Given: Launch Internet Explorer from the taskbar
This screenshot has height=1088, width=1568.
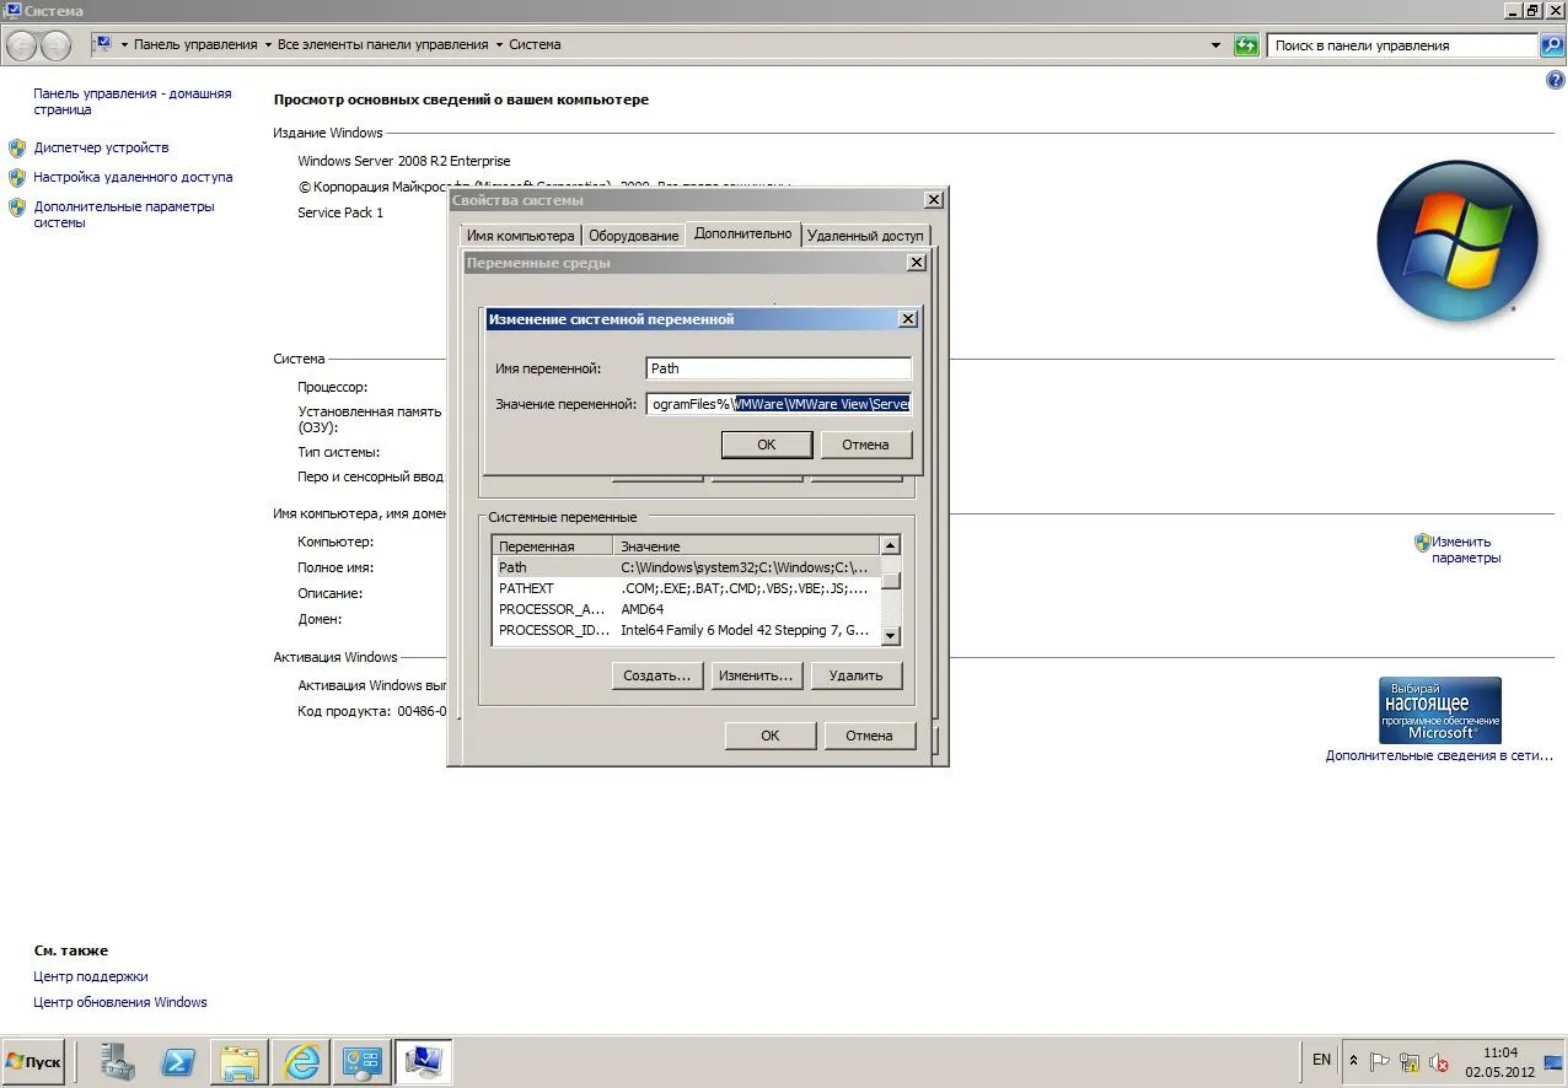Looking at the screenshot, I should coord(301,1062).
